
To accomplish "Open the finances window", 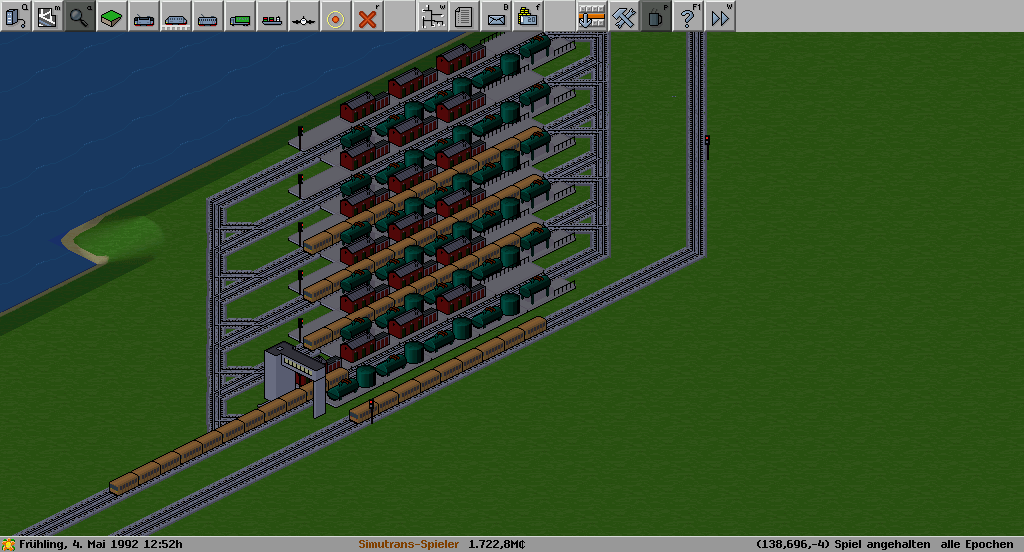I will click(528, 16).
